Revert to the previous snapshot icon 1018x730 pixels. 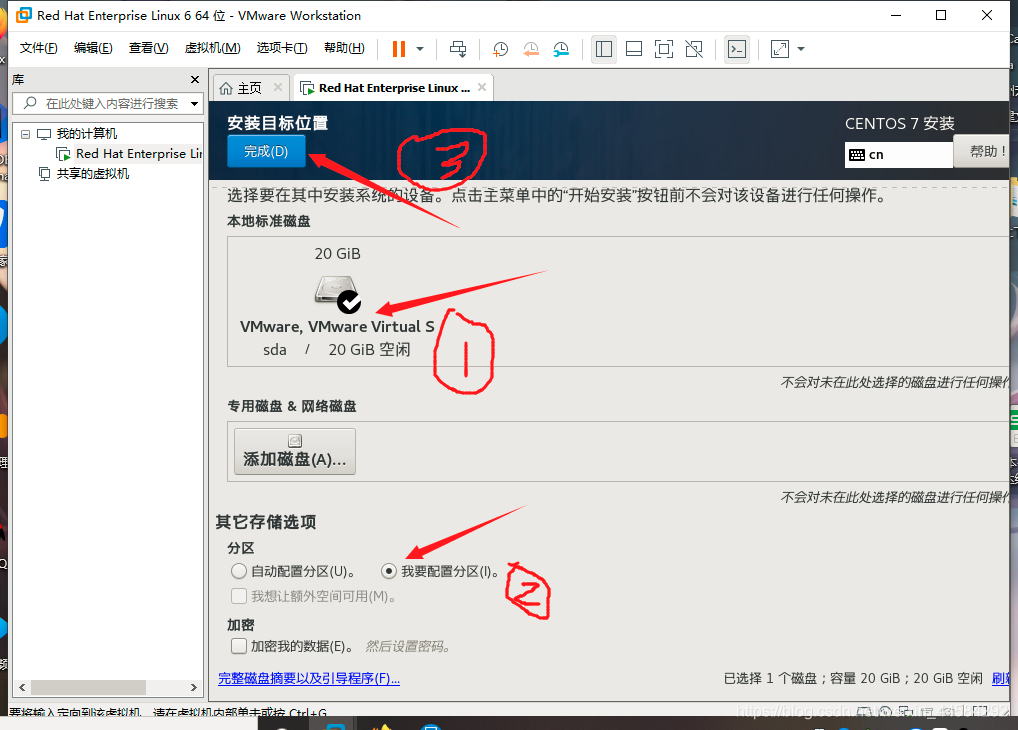pyautogui.click(x=531, y=49)
